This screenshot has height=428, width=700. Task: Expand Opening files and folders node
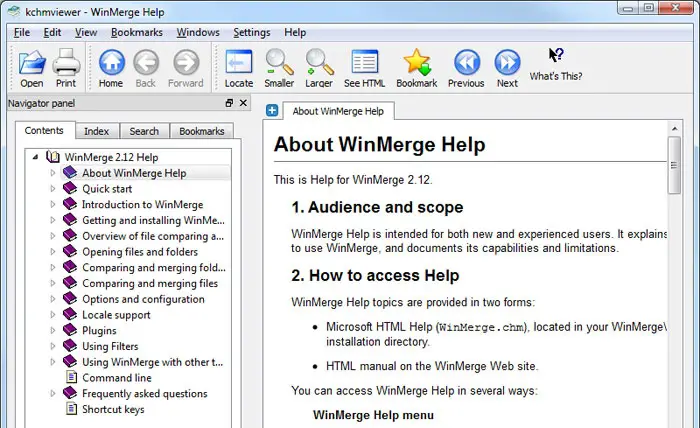coord(53,252)
